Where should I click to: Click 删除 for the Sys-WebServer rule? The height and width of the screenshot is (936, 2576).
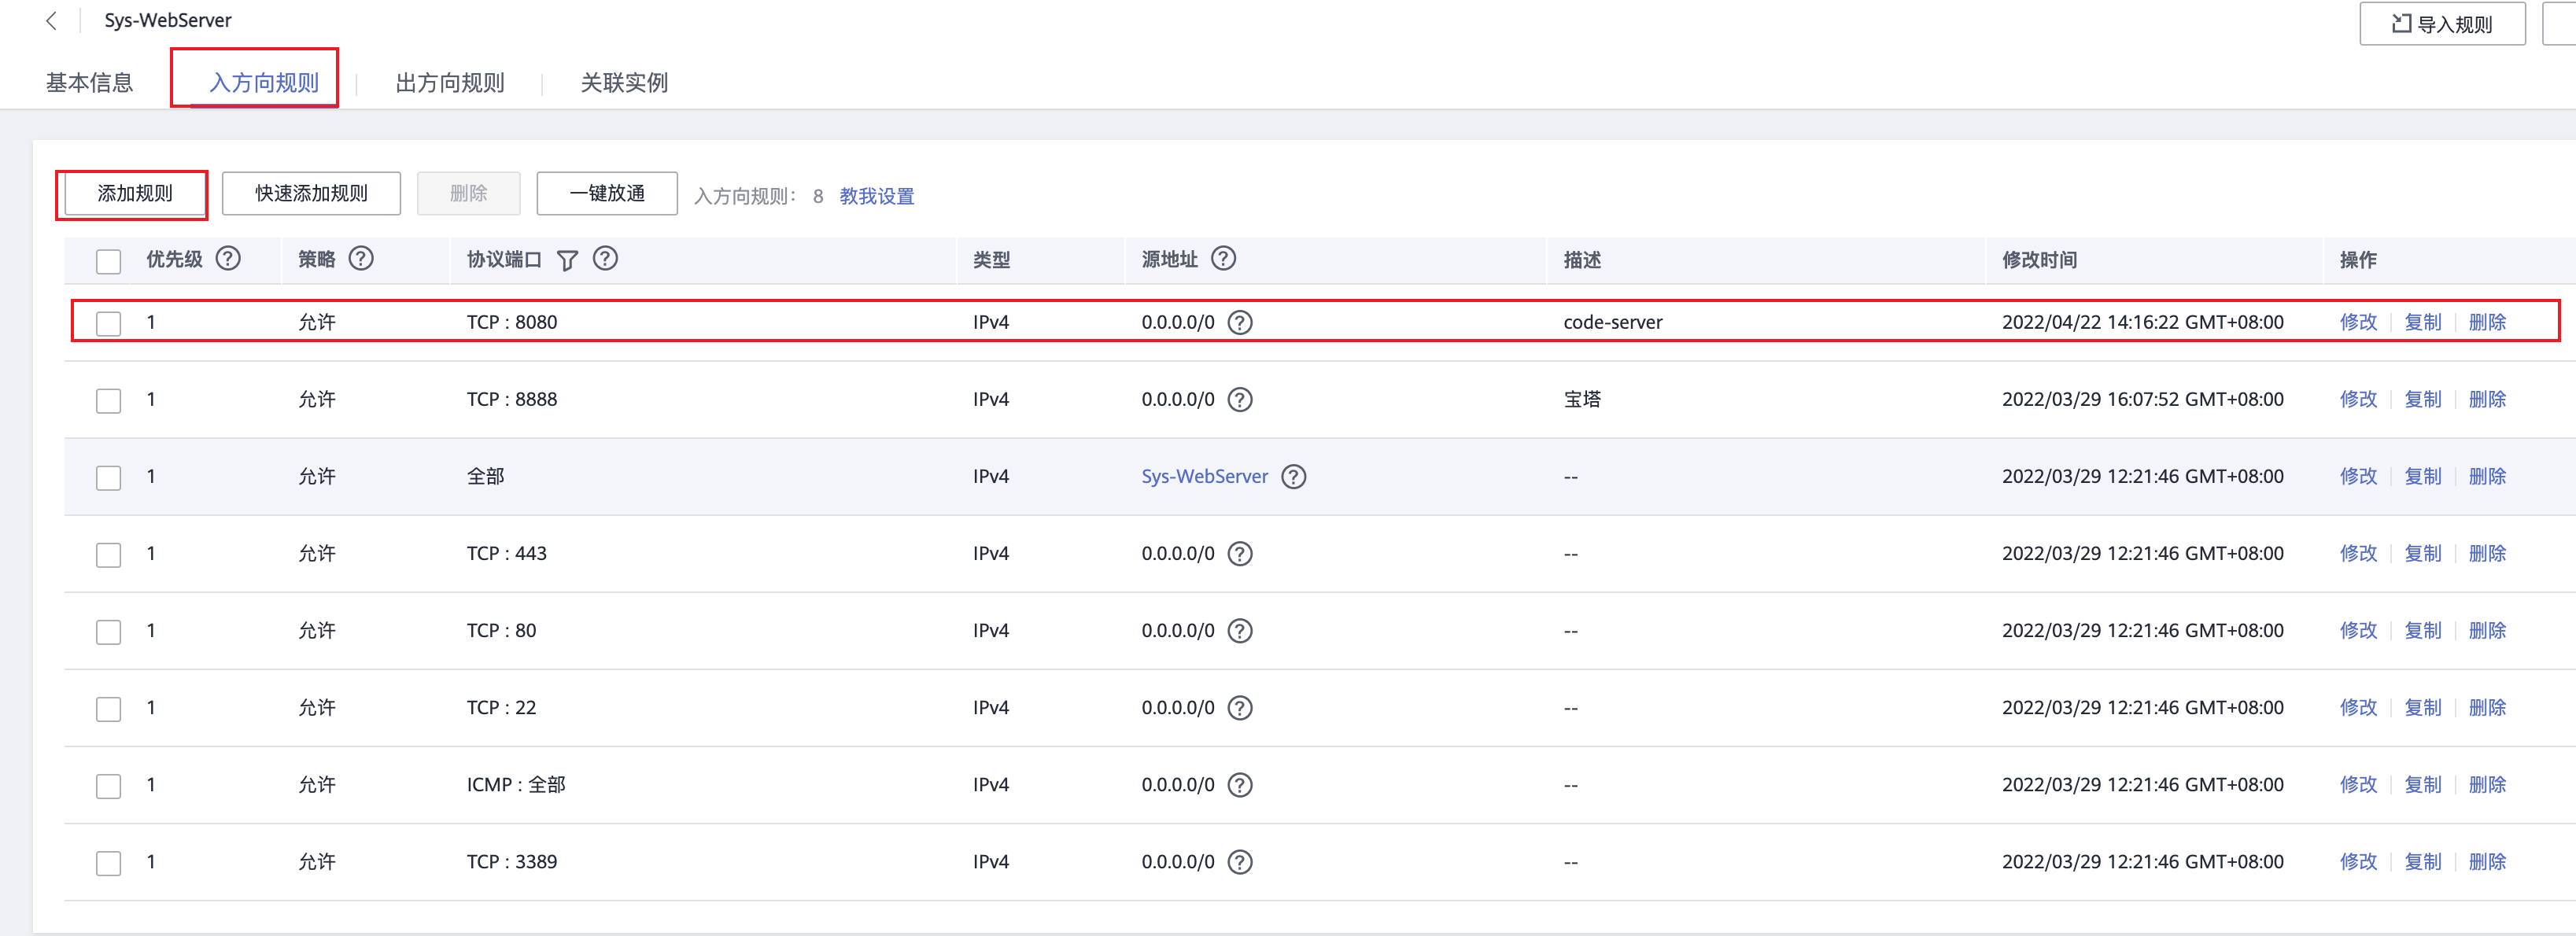coord(2487,476)
